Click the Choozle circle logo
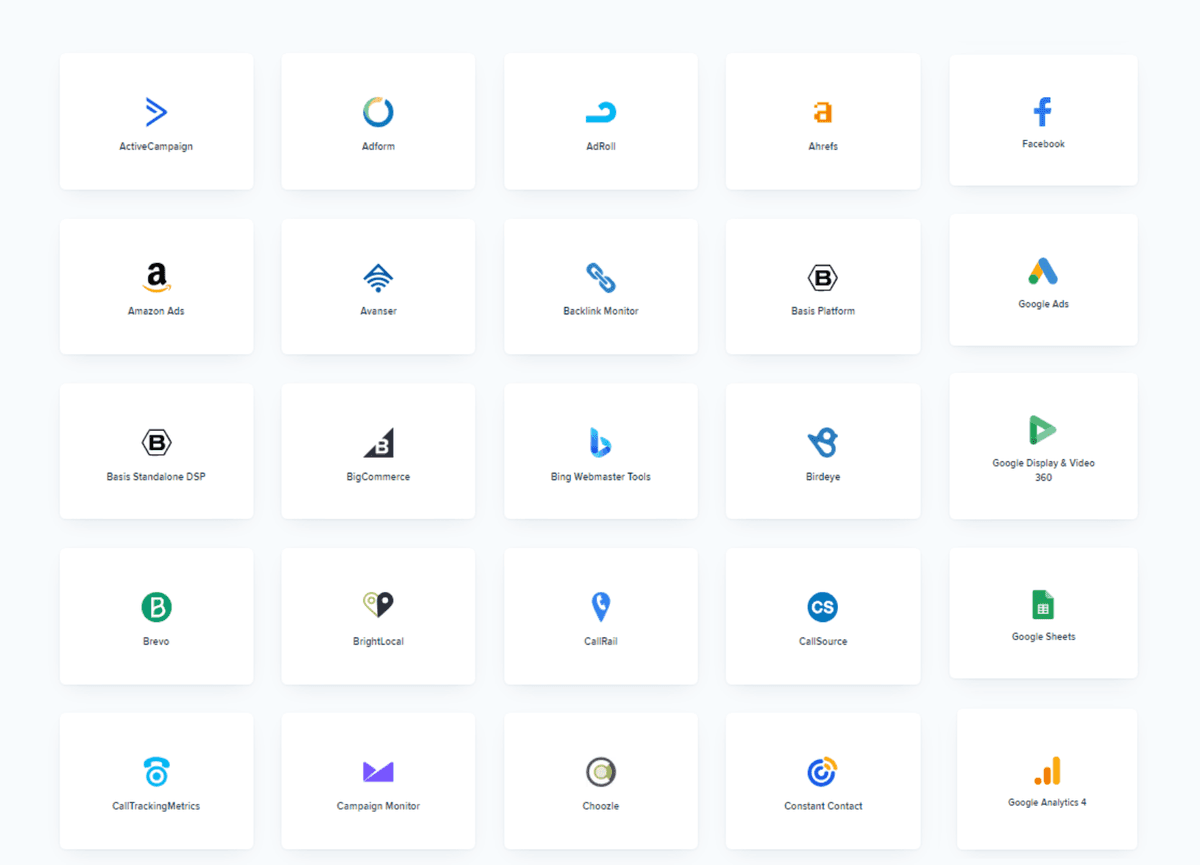This screenshot has height=865, width=1200. click(601, 772)
